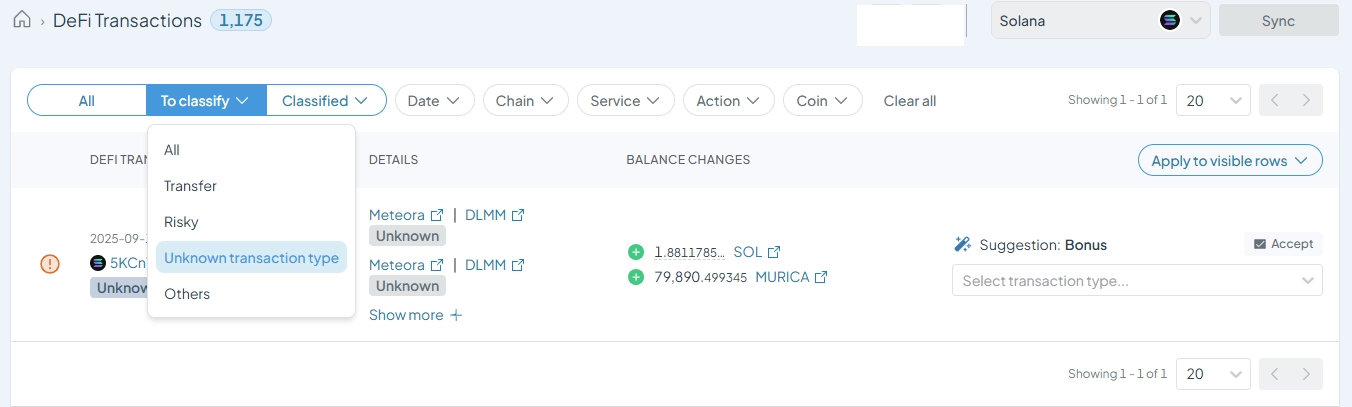Click Show more details link

[406, 315]
